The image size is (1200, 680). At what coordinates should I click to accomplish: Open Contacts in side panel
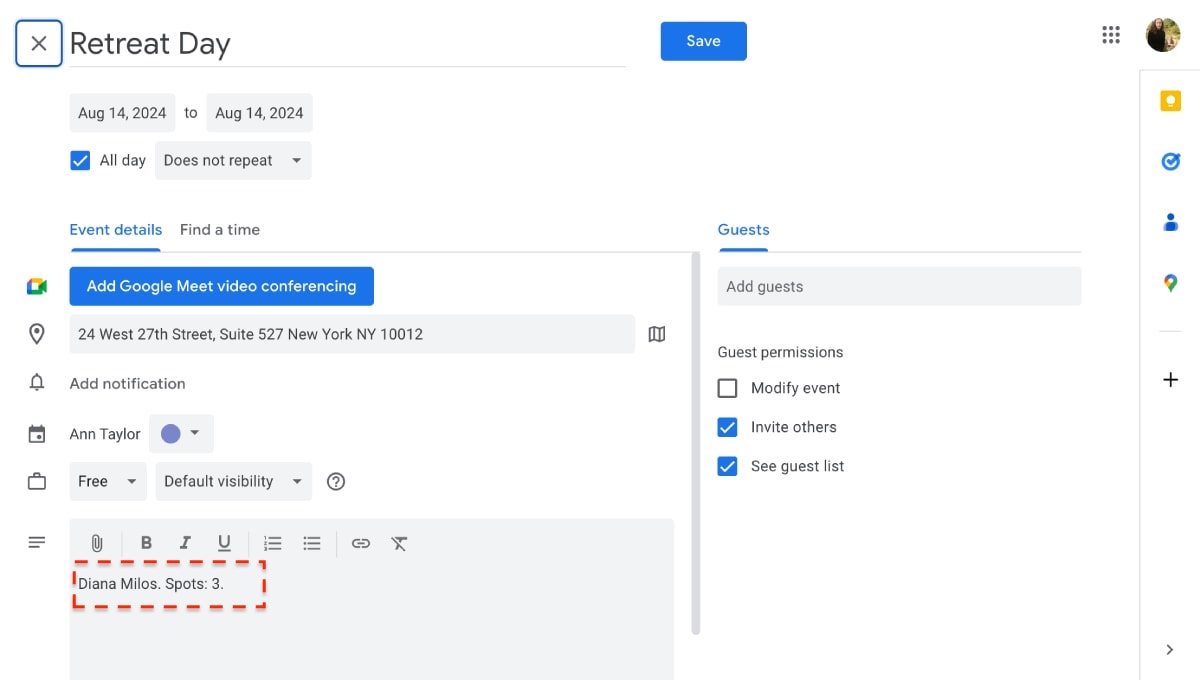[x=1170, y=222]
